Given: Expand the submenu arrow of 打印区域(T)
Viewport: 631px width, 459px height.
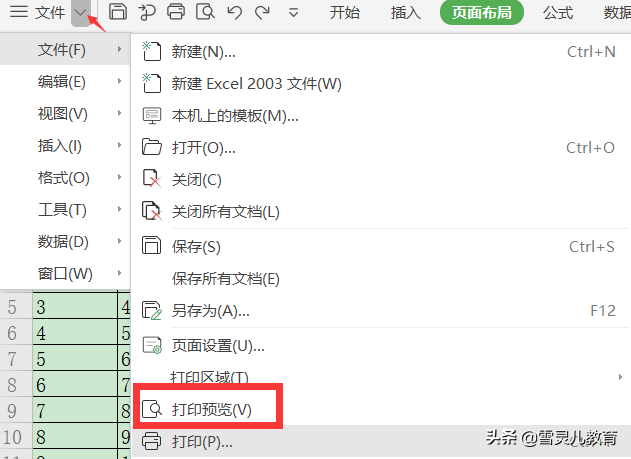Looking at the screenshot, I should click(x=620, y=377).
